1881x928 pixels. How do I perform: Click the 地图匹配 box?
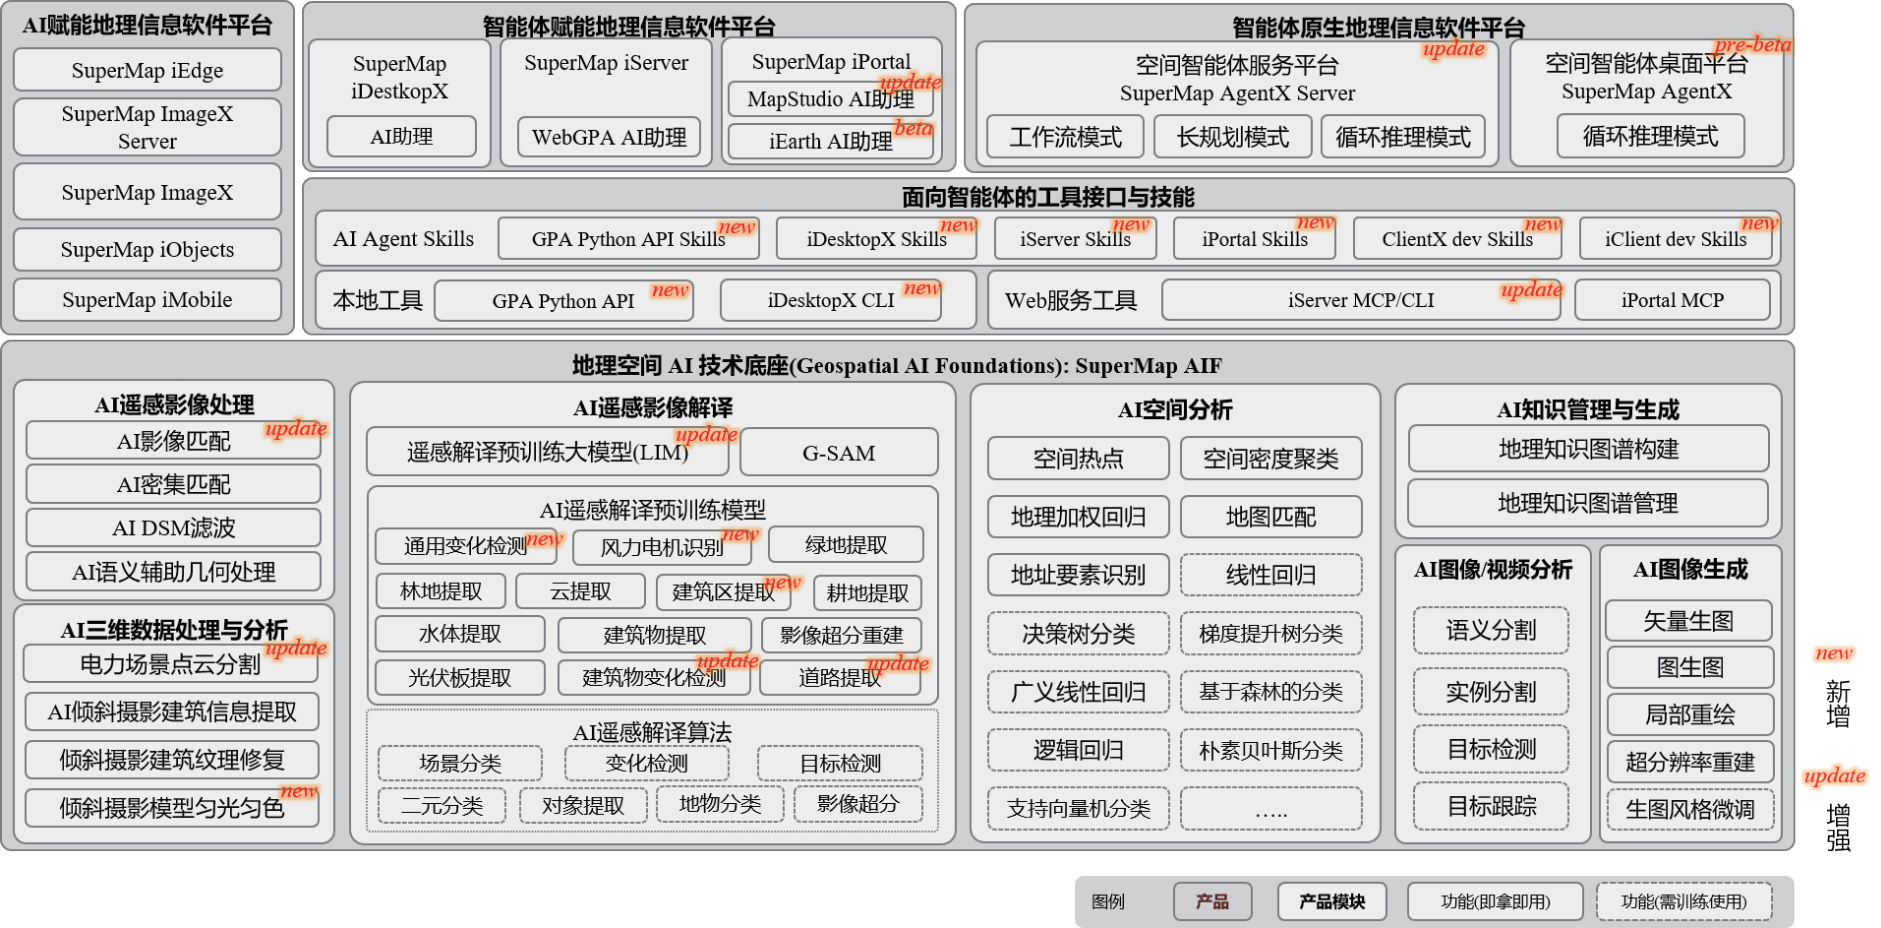point(1271,517)
